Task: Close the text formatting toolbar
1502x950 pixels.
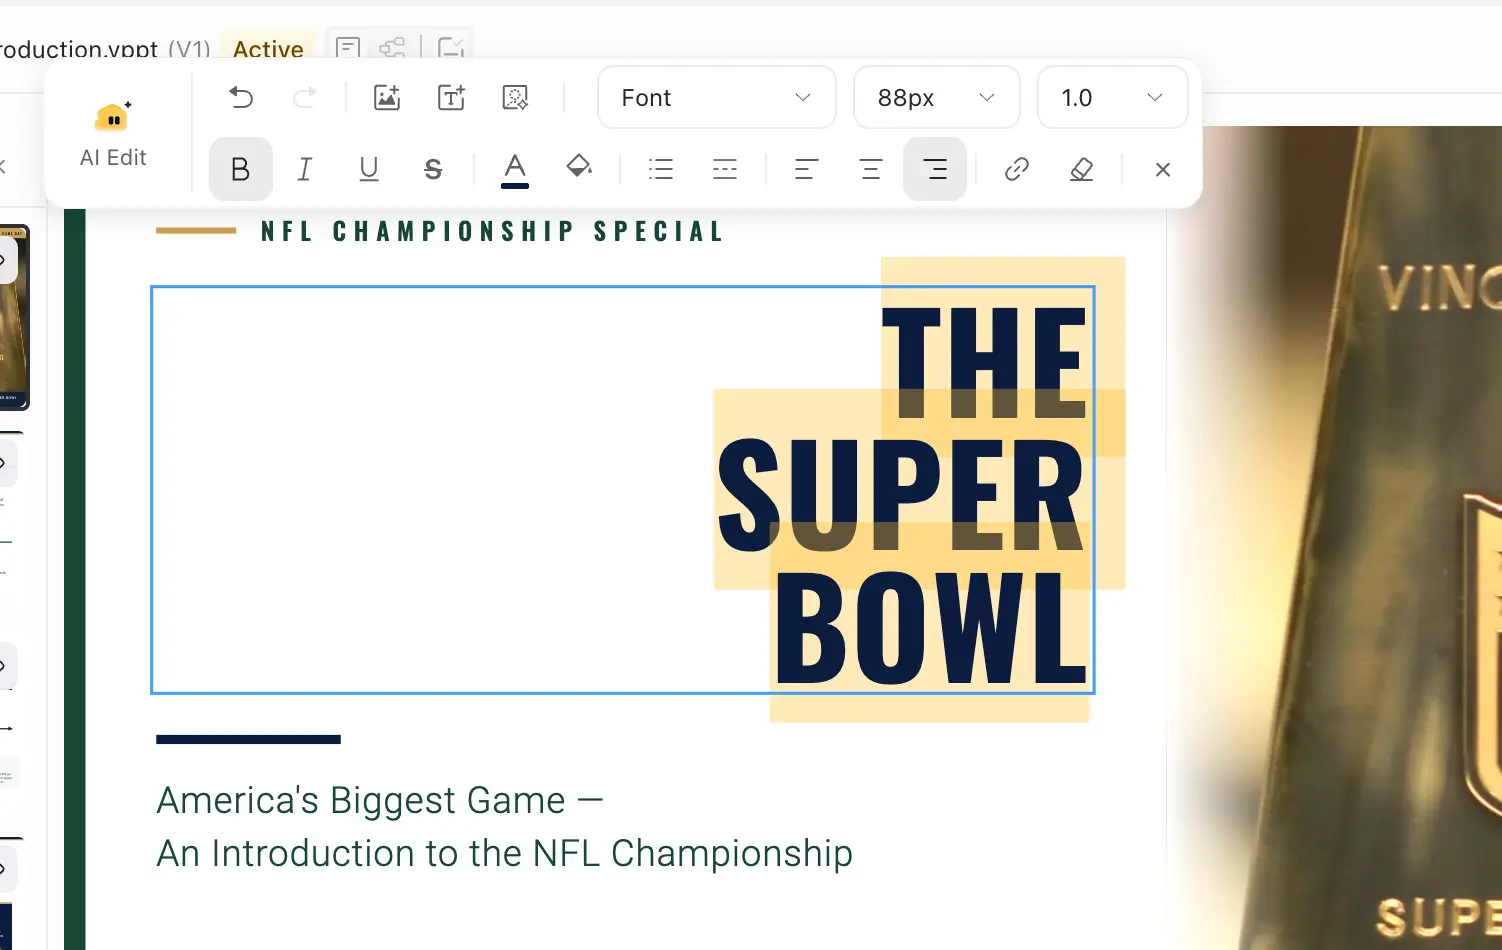Action: [x=1162, y=169]
